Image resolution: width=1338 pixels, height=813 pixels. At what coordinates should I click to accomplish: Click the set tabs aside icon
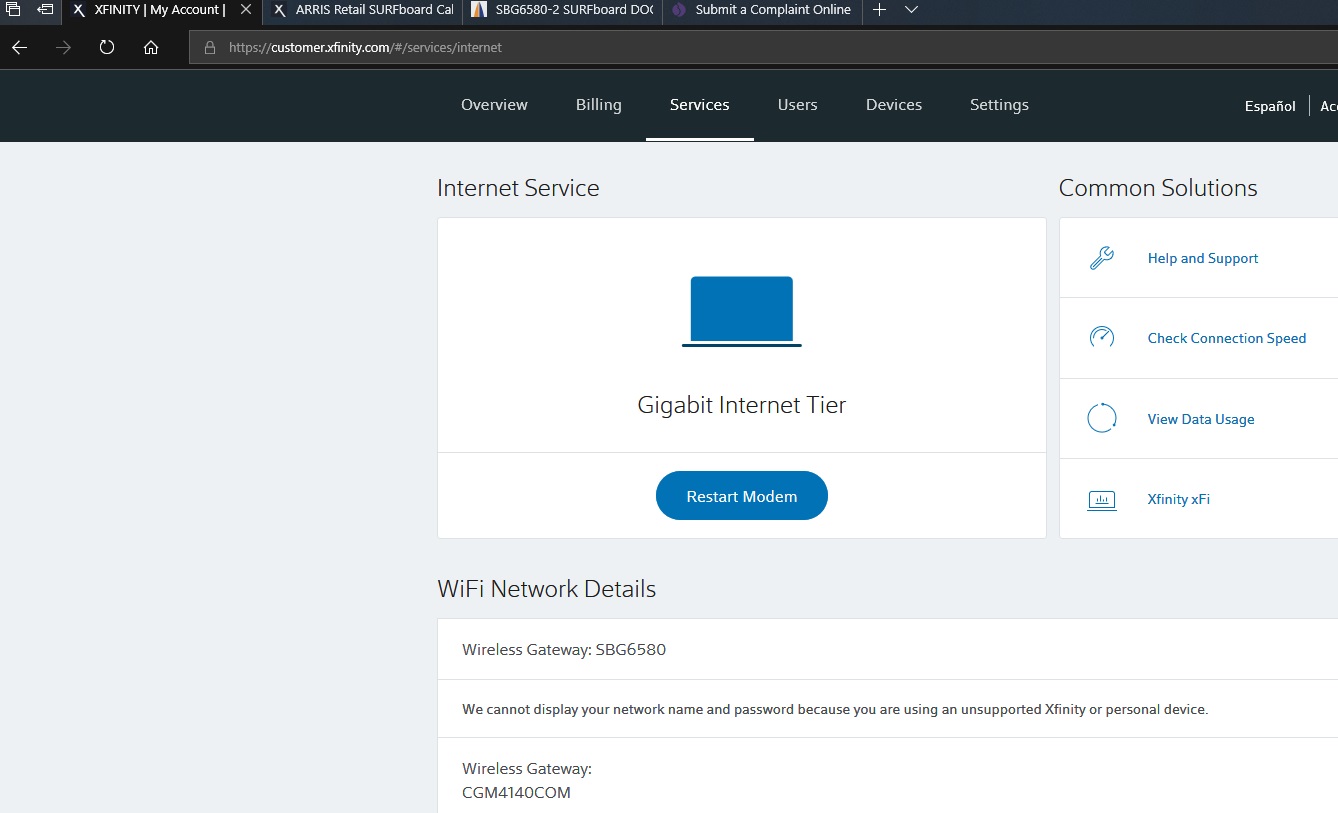45,10
